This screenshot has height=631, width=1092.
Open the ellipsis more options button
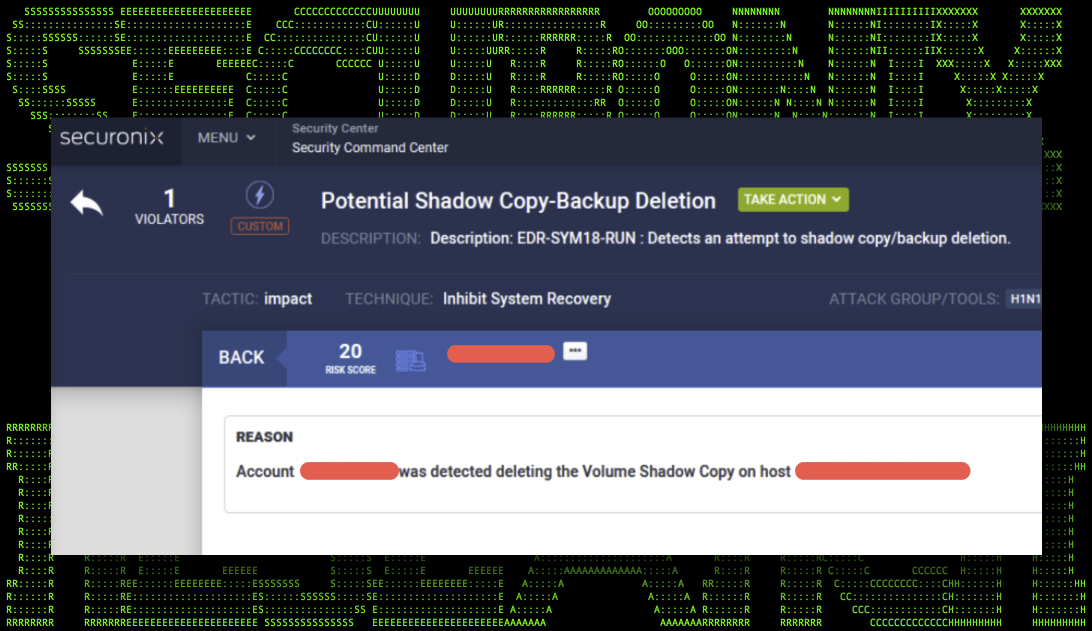pos(575,351)
